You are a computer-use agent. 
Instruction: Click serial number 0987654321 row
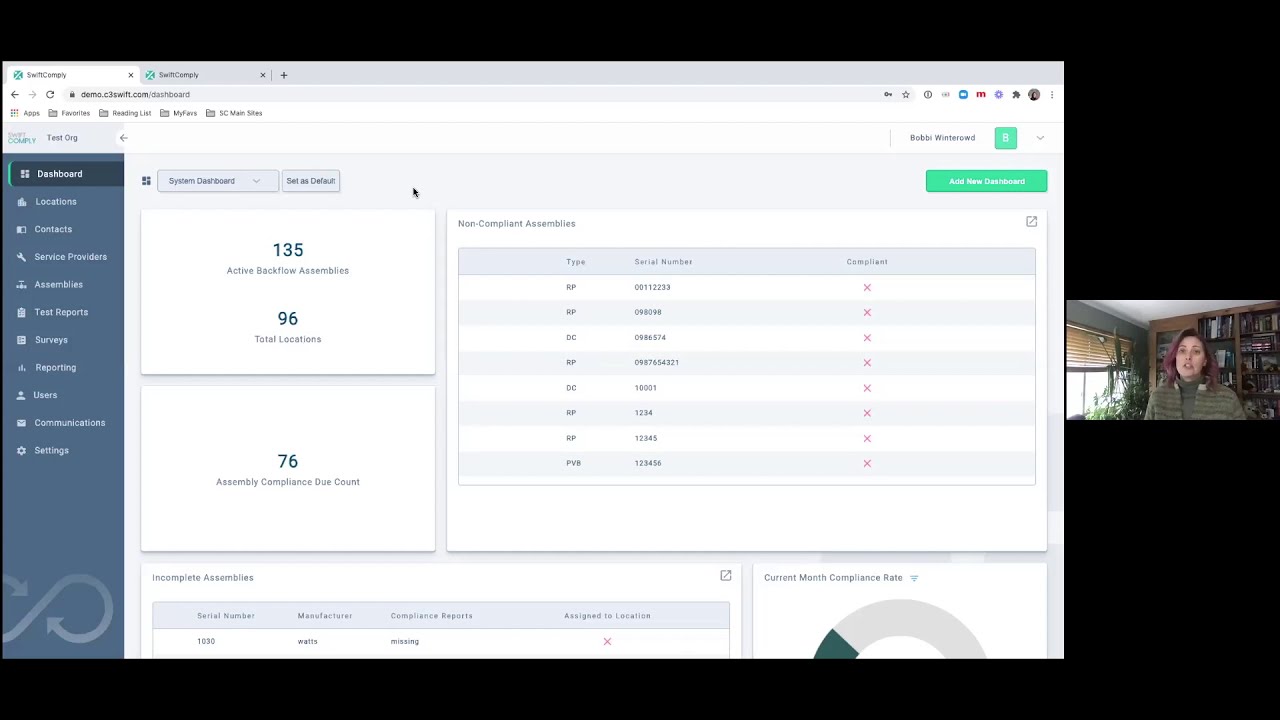[746, 362]
